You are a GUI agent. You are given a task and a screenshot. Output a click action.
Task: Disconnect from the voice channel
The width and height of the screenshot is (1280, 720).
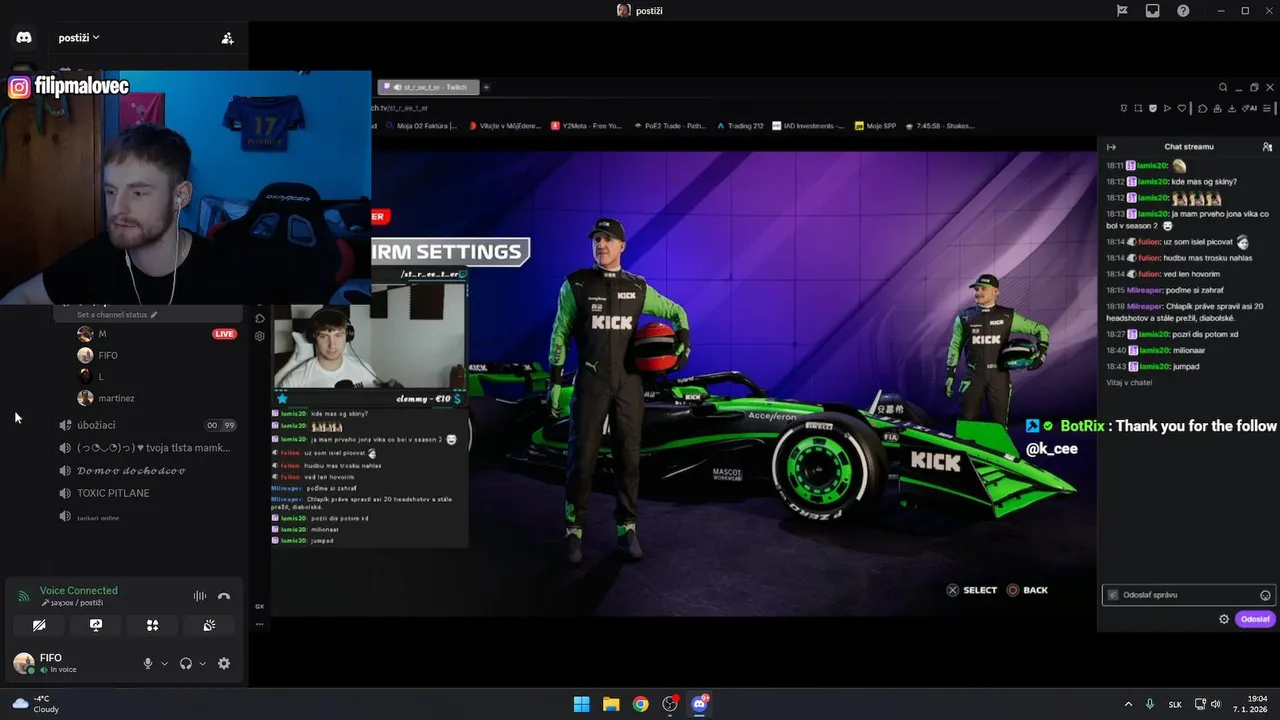click(224, 596)
